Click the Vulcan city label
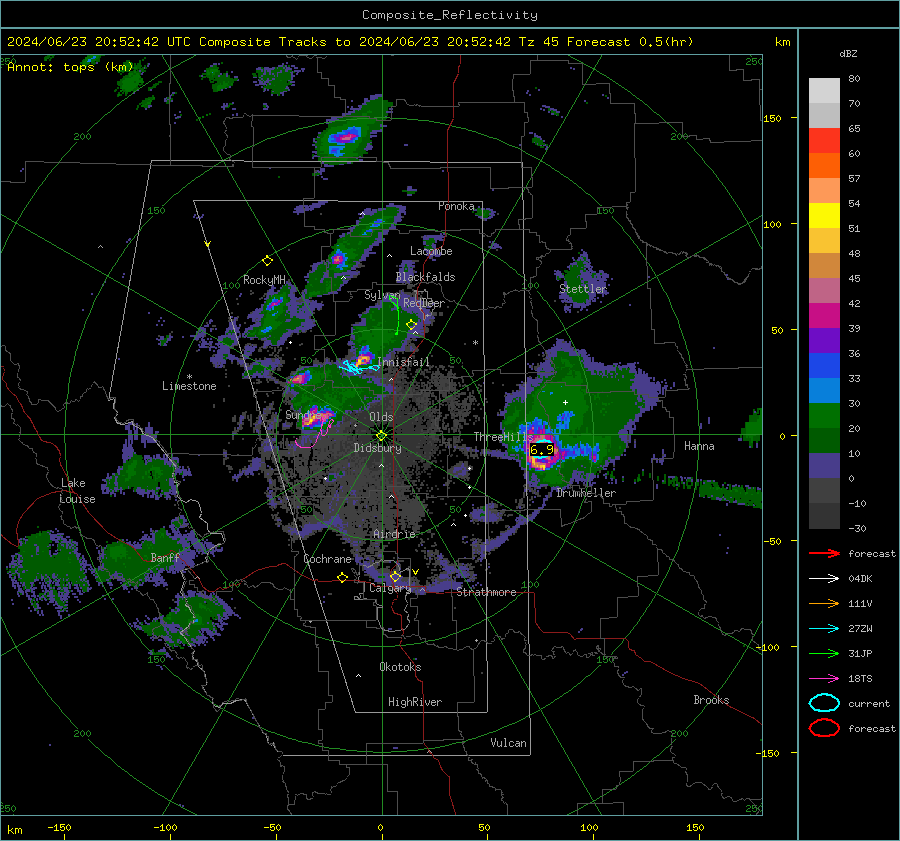This screenshot has height=841, width=900. (508, 743)
